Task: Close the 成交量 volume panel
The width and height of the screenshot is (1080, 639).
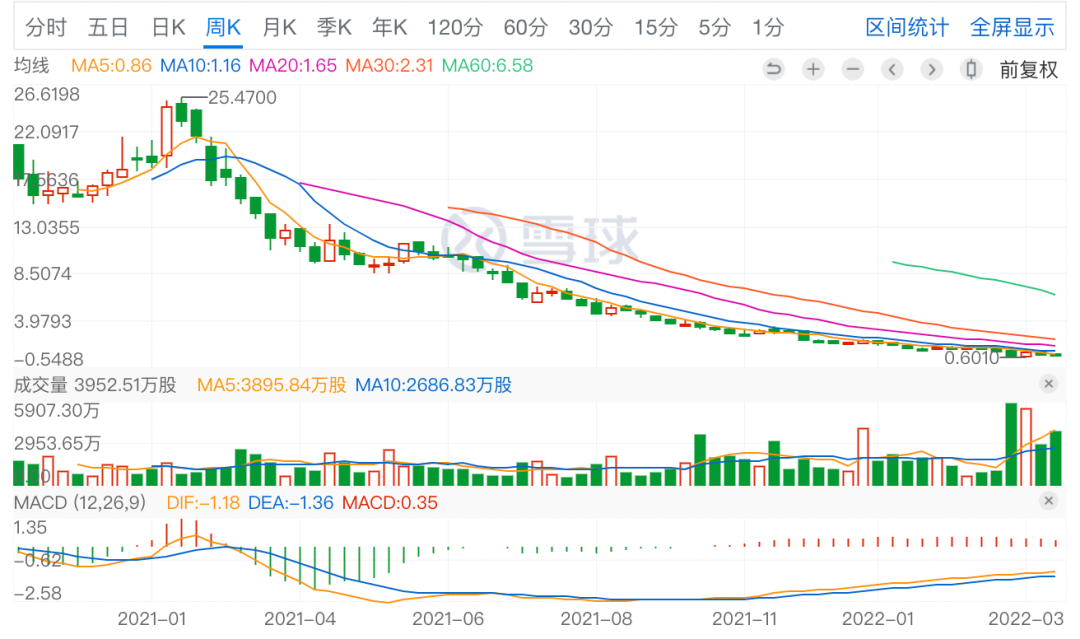Action: coord(1048,384)
